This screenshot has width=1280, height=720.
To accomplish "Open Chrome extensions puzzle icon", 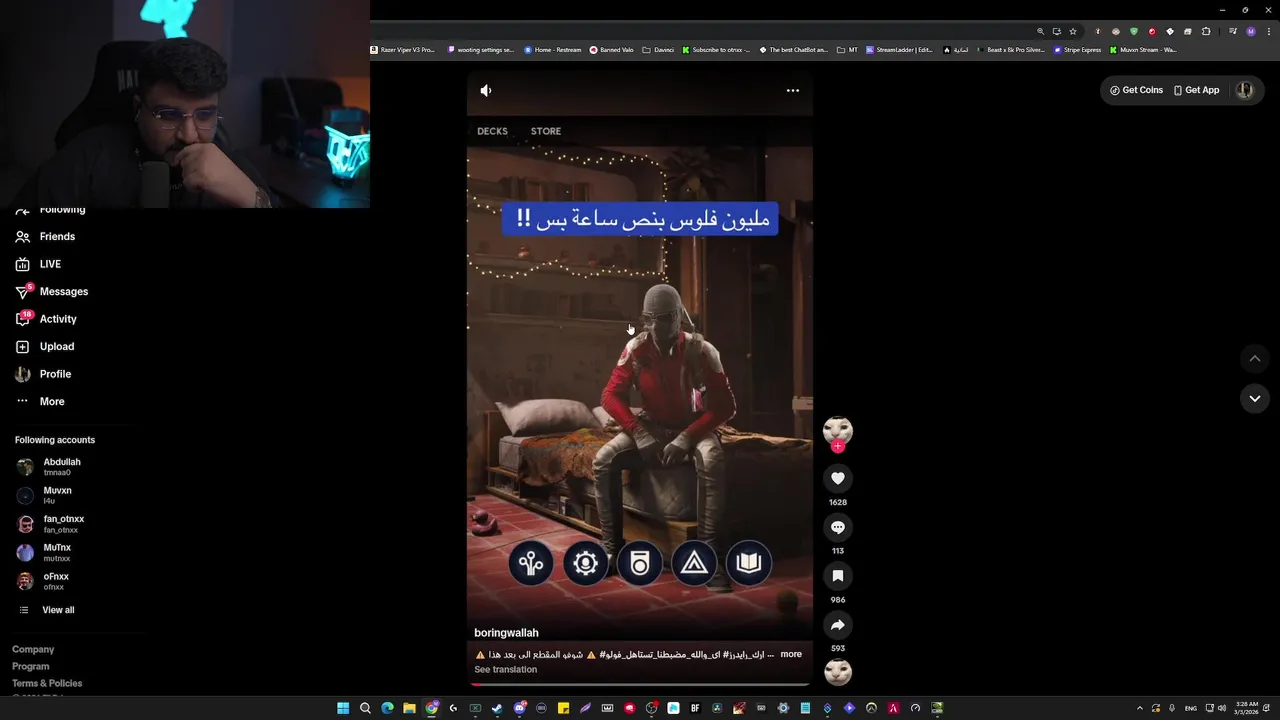I will (x=1206, y=32).
